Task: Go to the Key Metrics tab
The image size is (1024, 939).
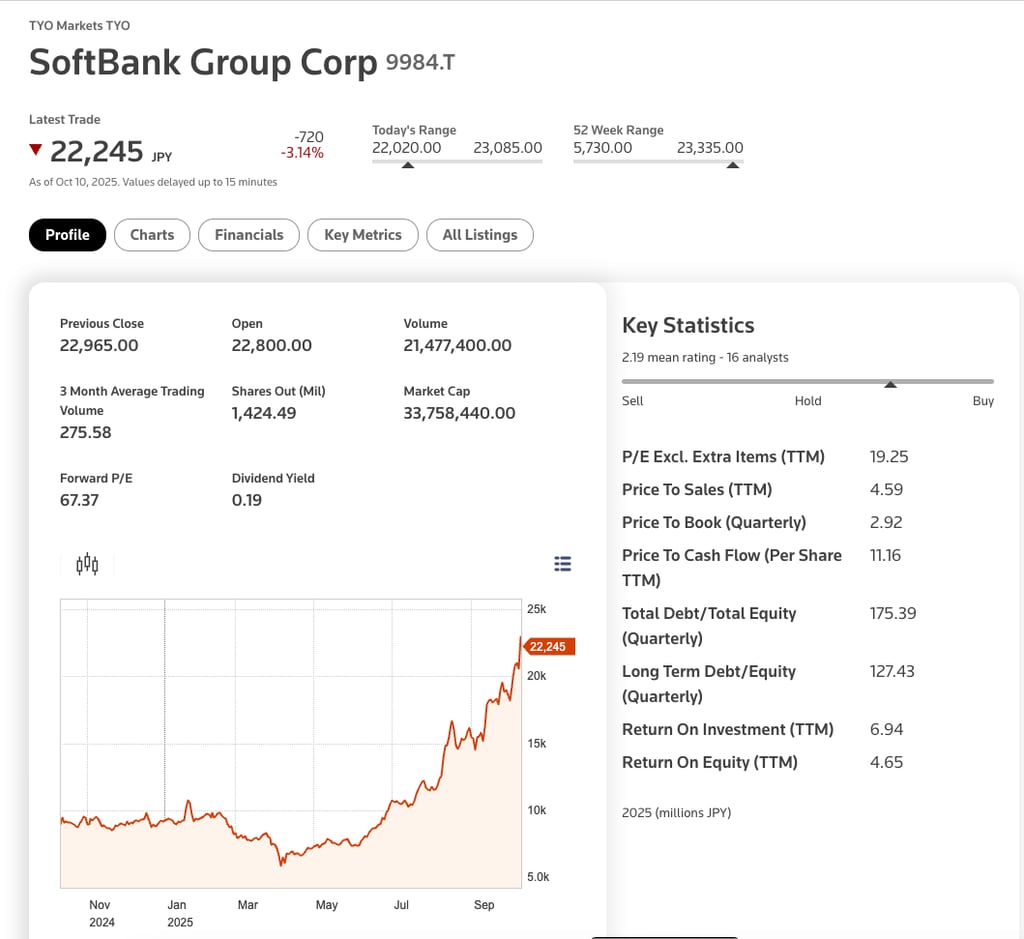Action: click(363, 235)
